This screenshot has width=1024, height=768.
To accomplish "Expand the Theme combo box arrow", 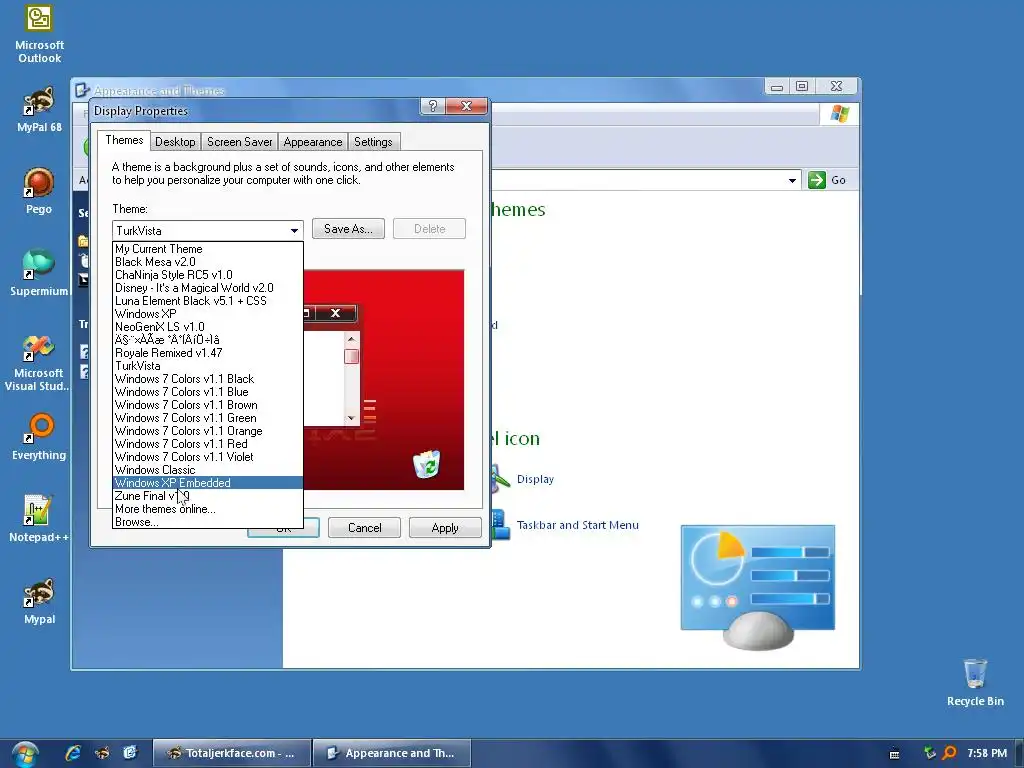I will [x=295, y=231].
